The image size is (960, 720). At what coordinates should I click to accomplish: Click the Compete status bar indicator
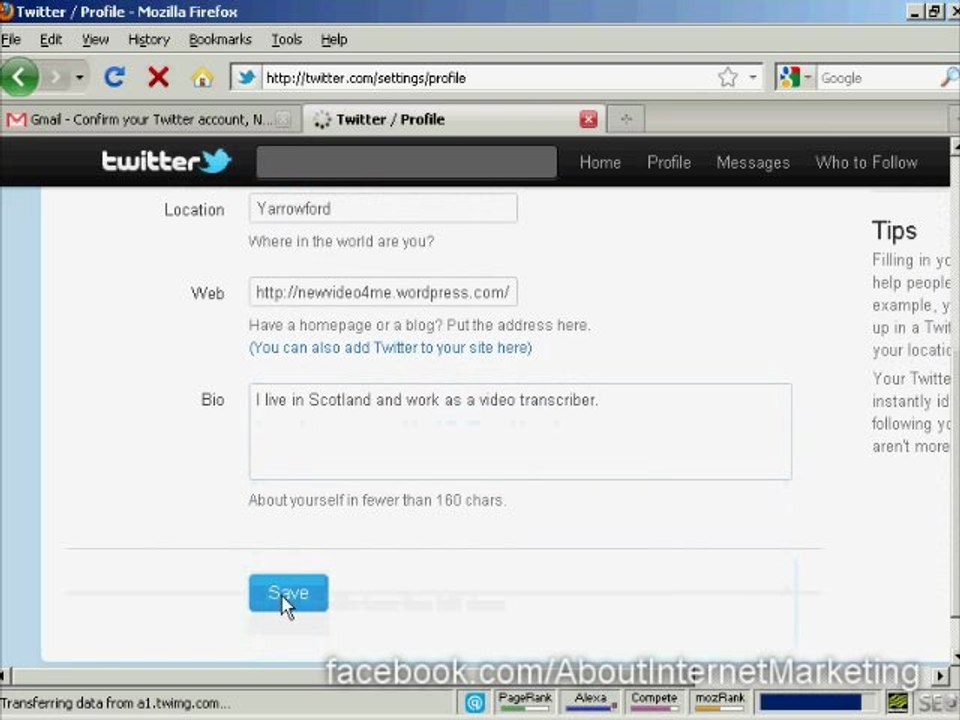(x=654, y=702)
